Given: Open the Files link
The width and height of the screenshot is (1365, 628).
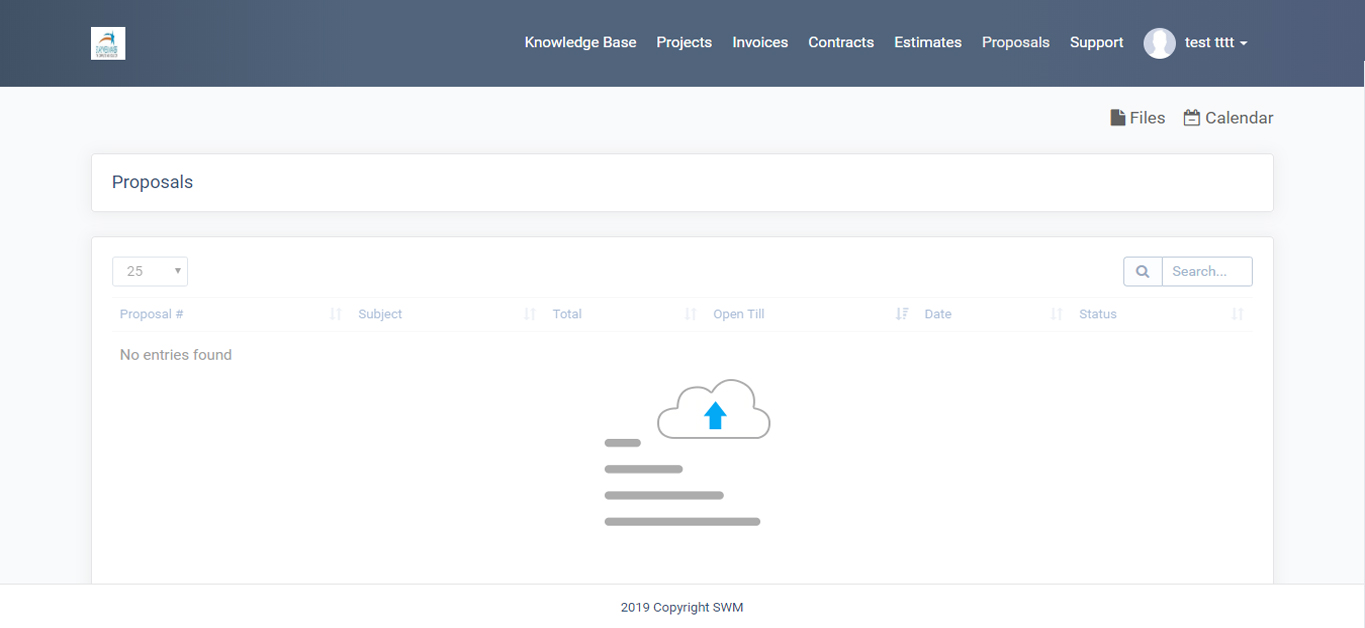Looking at the screenshot, I should 1138,118.
